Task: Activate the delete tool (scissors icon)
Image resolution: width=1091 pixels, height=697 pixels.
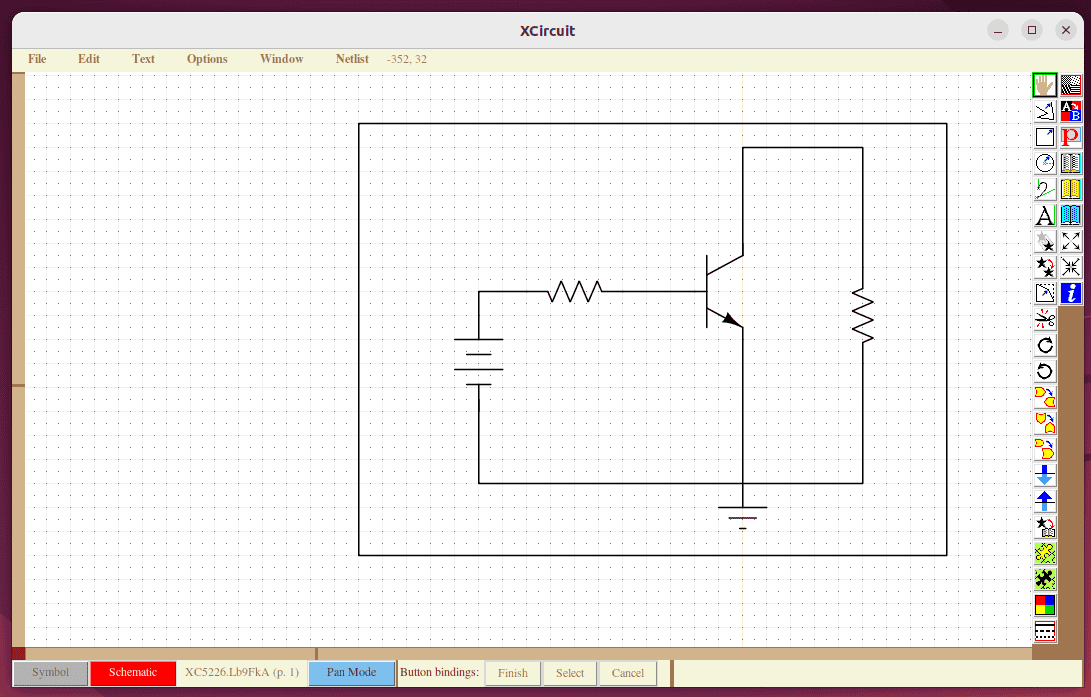Action: tap(1044, 319)
